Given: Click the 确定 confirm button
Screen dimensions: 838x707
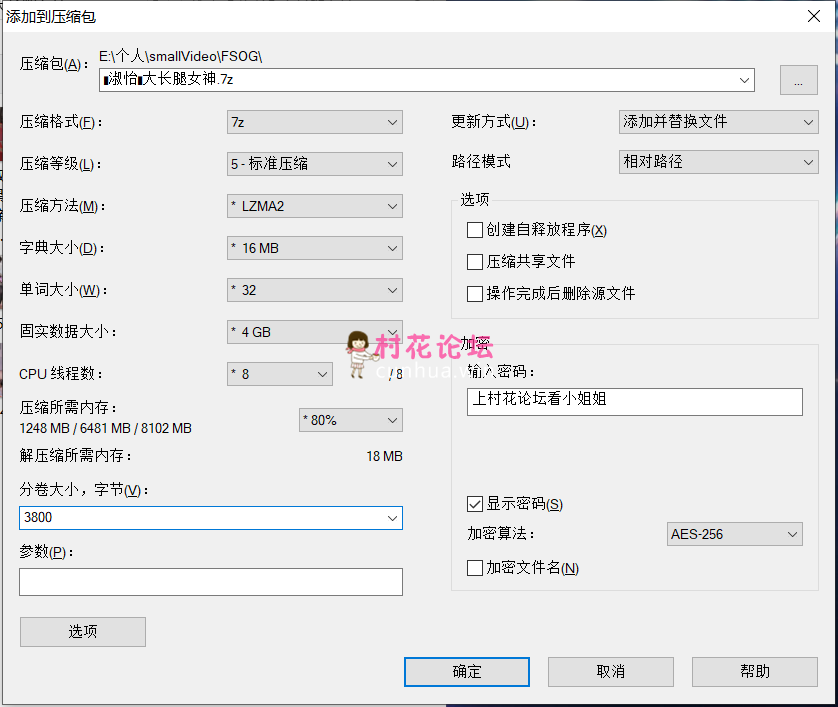Looking at the screenshot, I should pos(467,672).
